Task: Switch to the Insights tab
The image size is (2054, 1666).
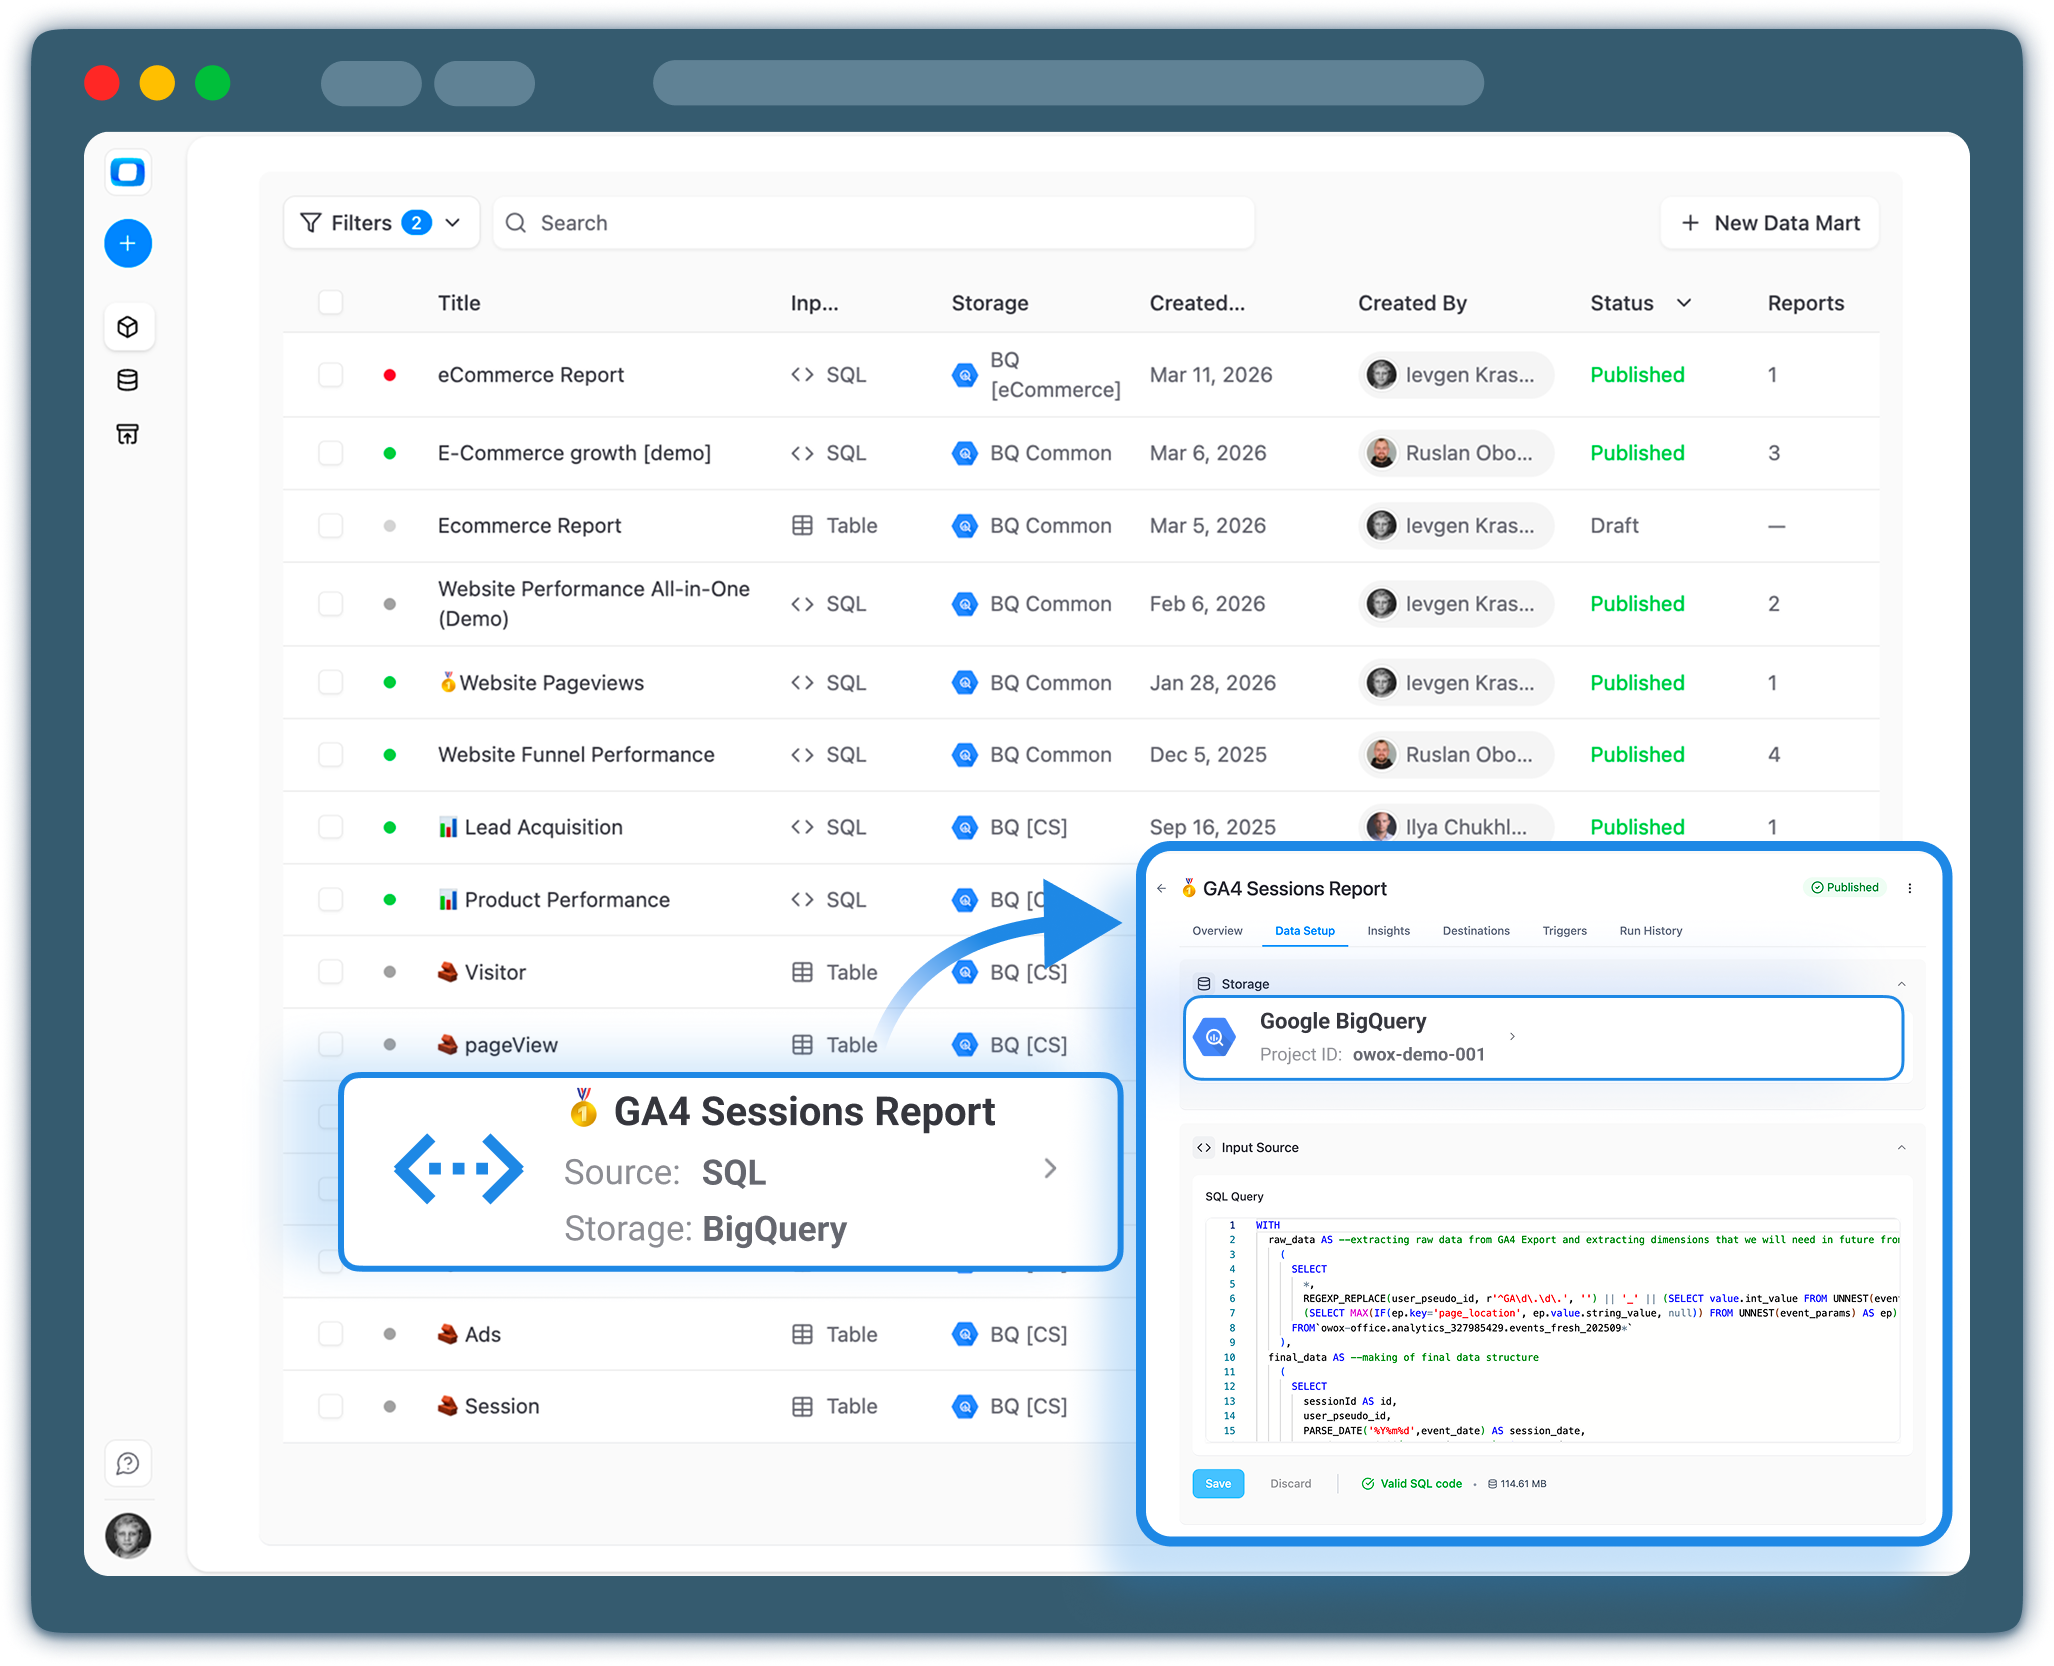Action: coord(1388,931)
